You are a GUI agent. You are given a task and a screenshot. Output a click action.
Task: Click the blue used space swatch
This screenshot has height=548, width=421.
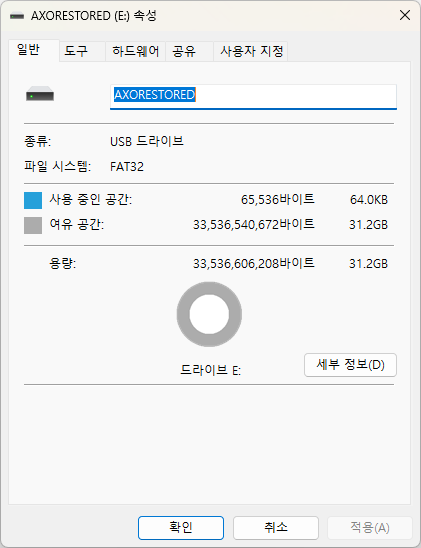tap(33, 200)
